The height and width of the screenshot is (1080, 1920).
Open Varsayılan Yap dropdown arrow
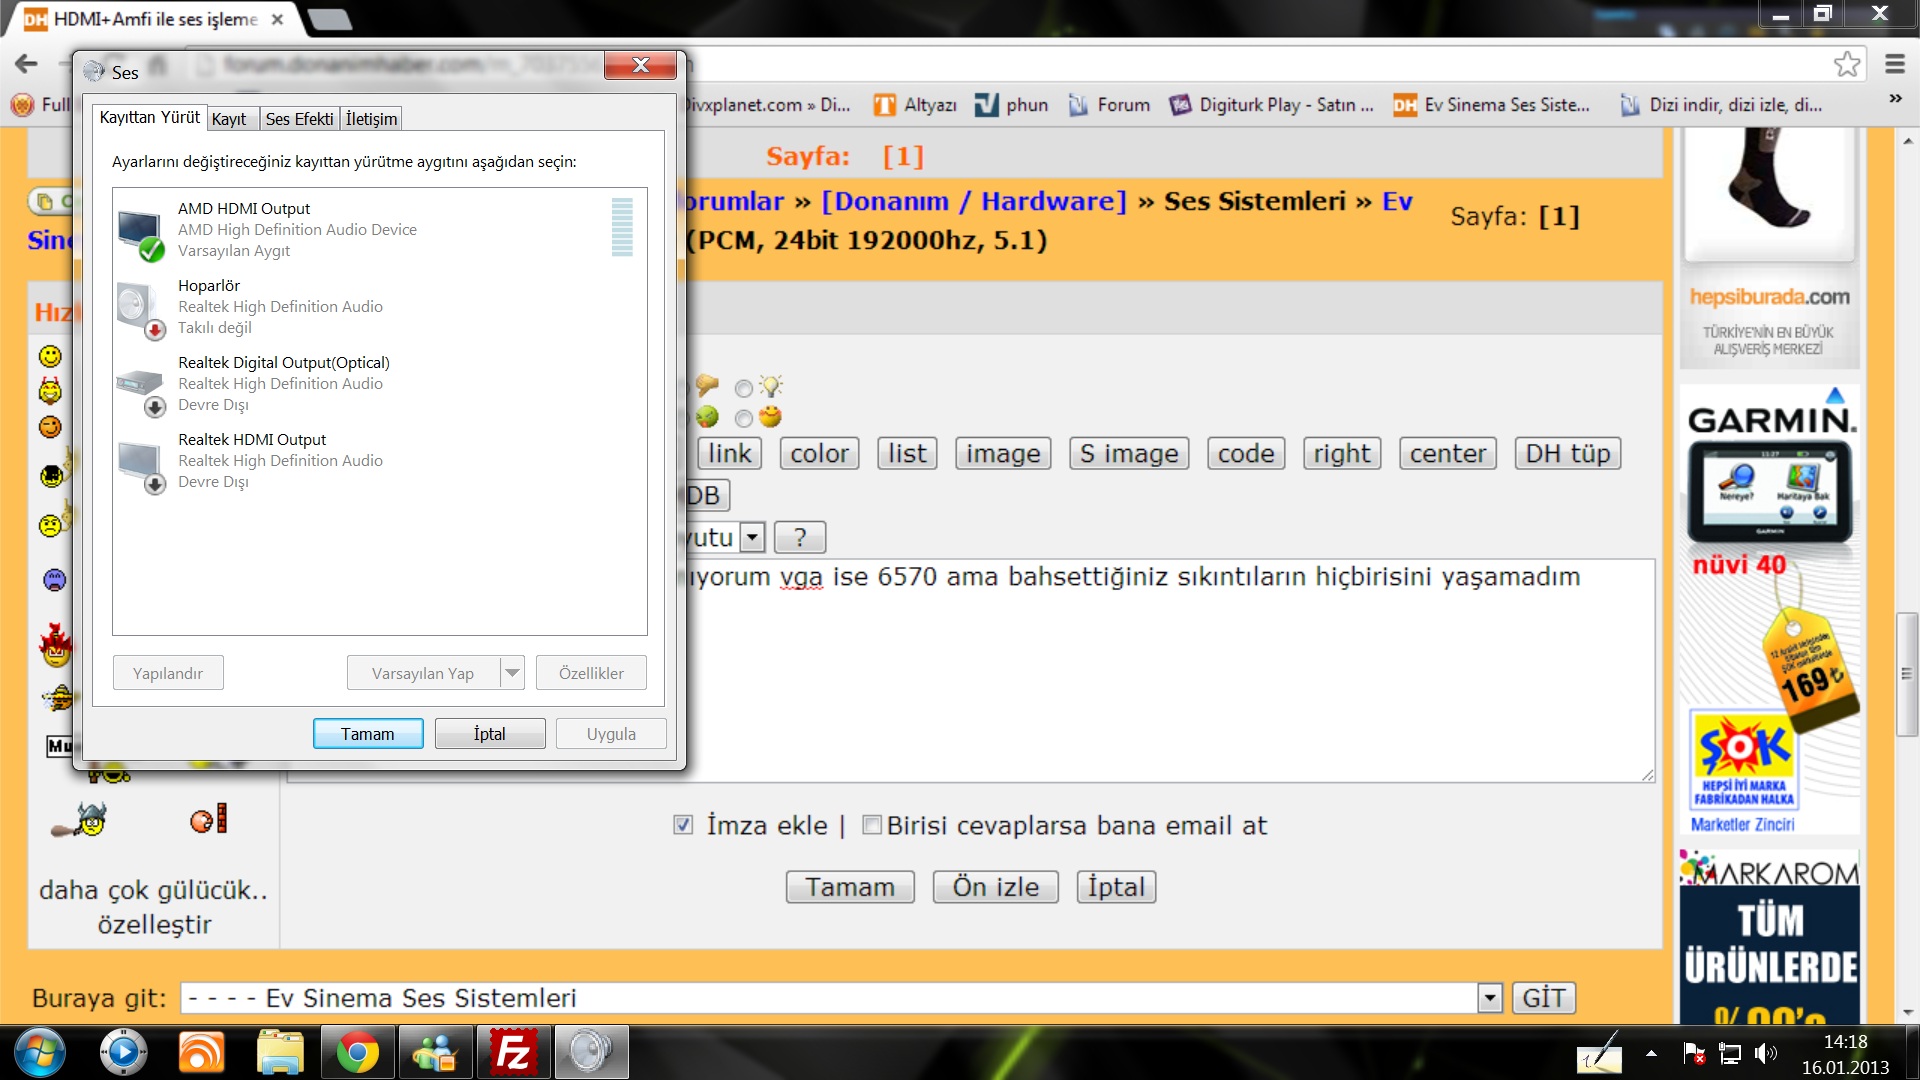(x=512, y=673)
